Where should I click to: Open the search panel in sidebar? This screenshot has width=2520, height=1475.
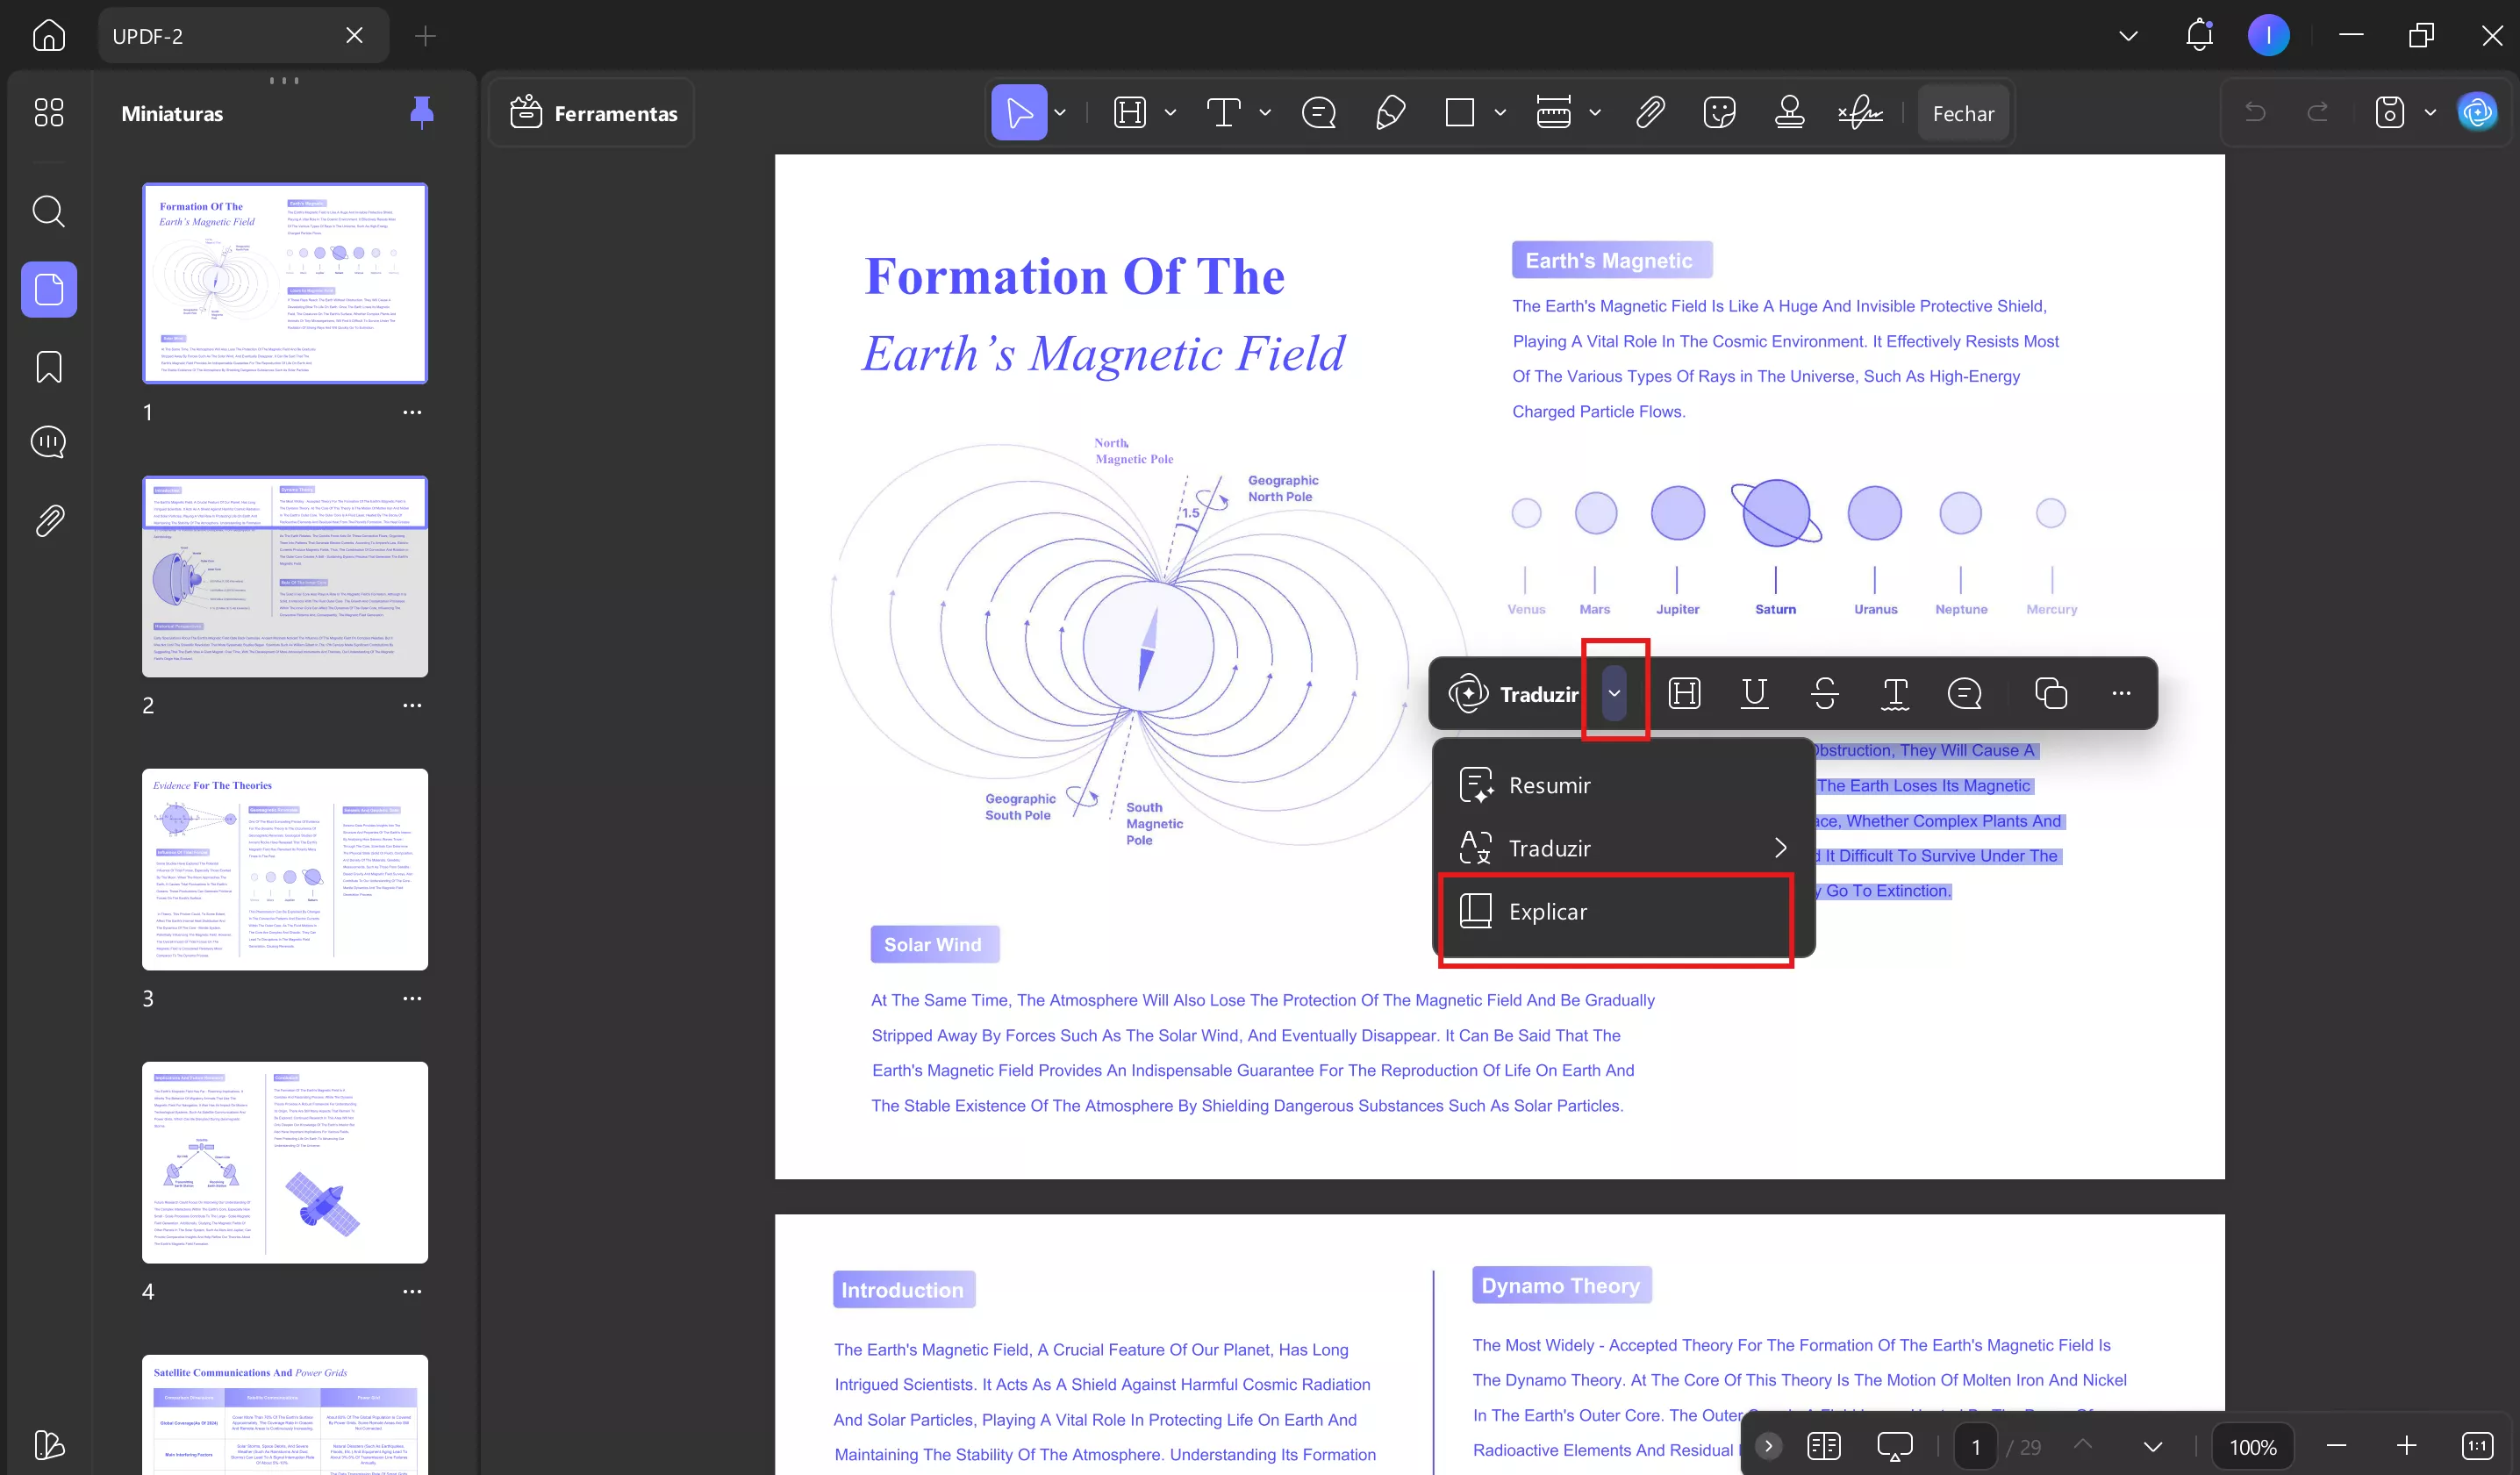click(48, 211)
